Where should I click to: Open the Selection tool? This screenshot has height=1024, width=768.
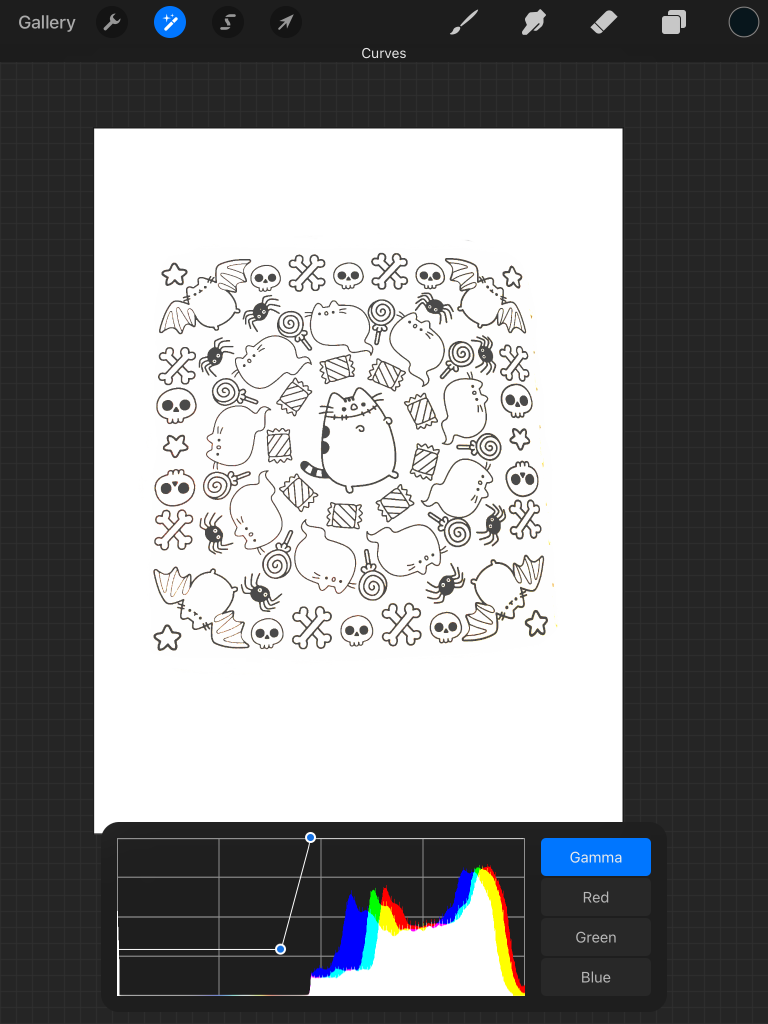[228, 22]
